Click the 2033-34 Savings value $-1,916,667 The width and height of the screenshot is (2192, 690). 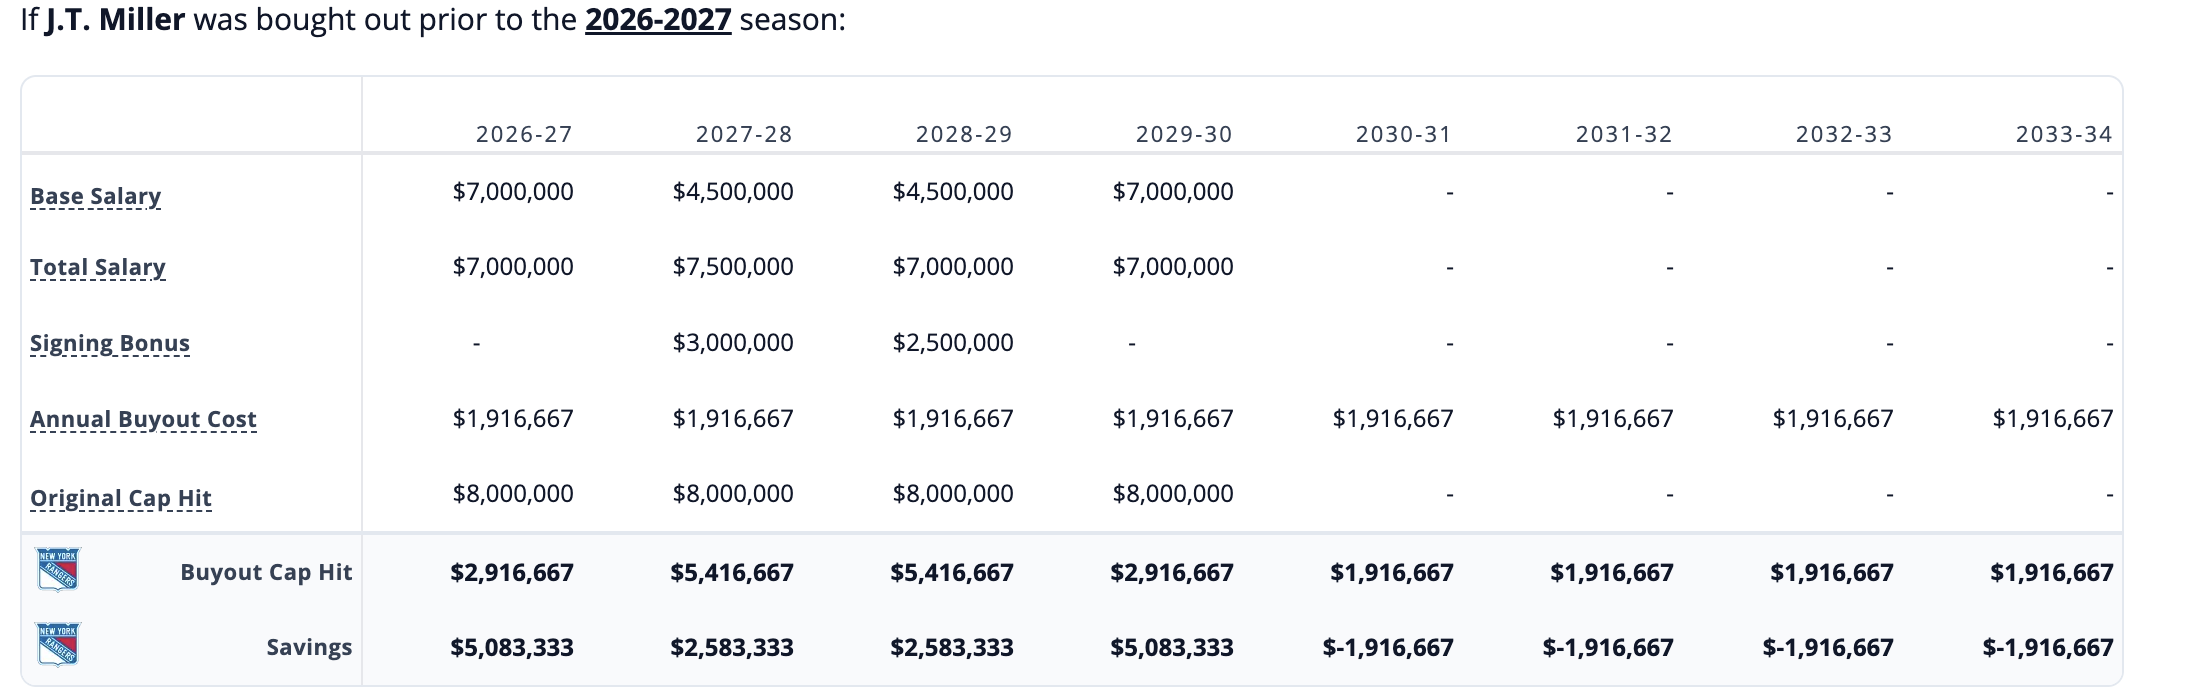(2048, 648)
